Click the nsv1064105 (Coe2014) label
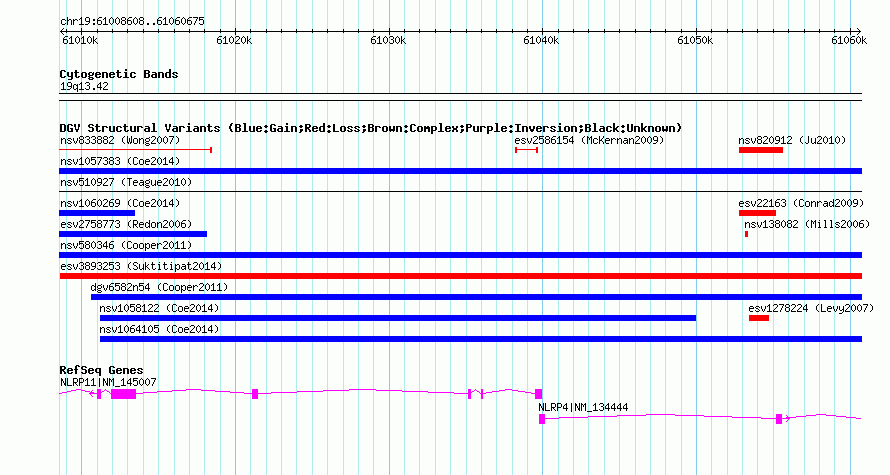Image resolution: width=890 pixels, height=475 pixels. pos(159,329)
